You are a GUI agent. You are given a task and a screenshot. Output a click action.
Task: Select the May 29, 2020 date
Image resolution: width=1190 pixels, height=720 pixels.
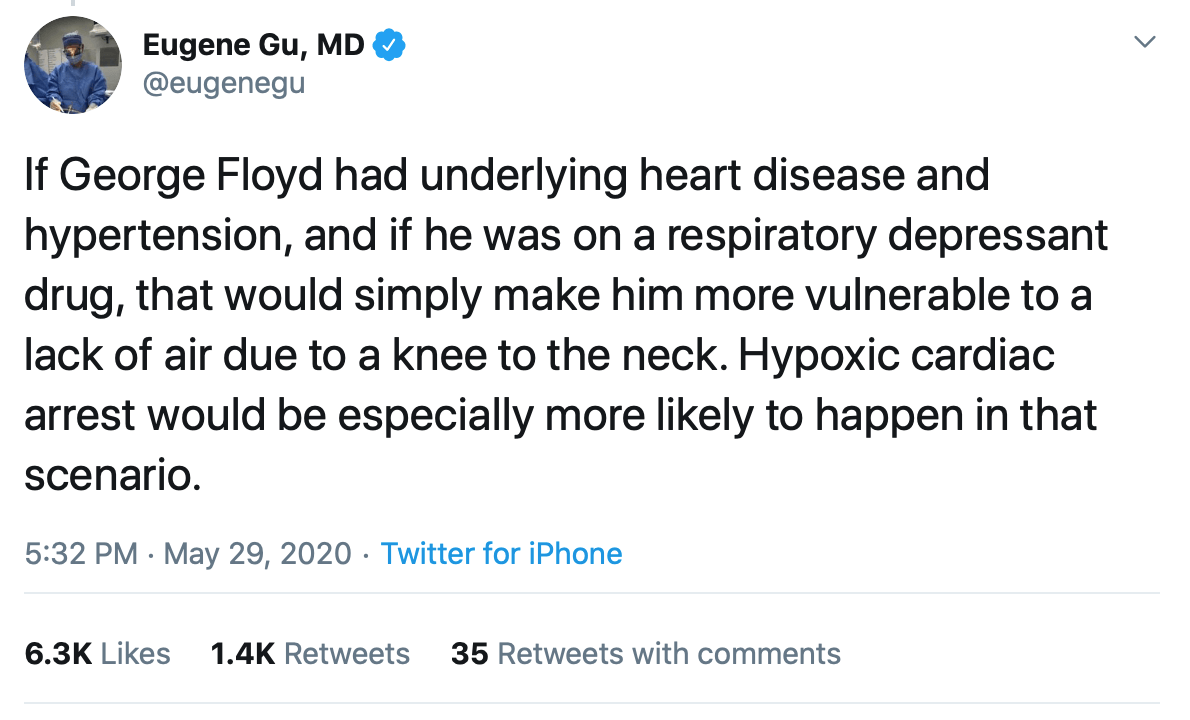(257, 554)
